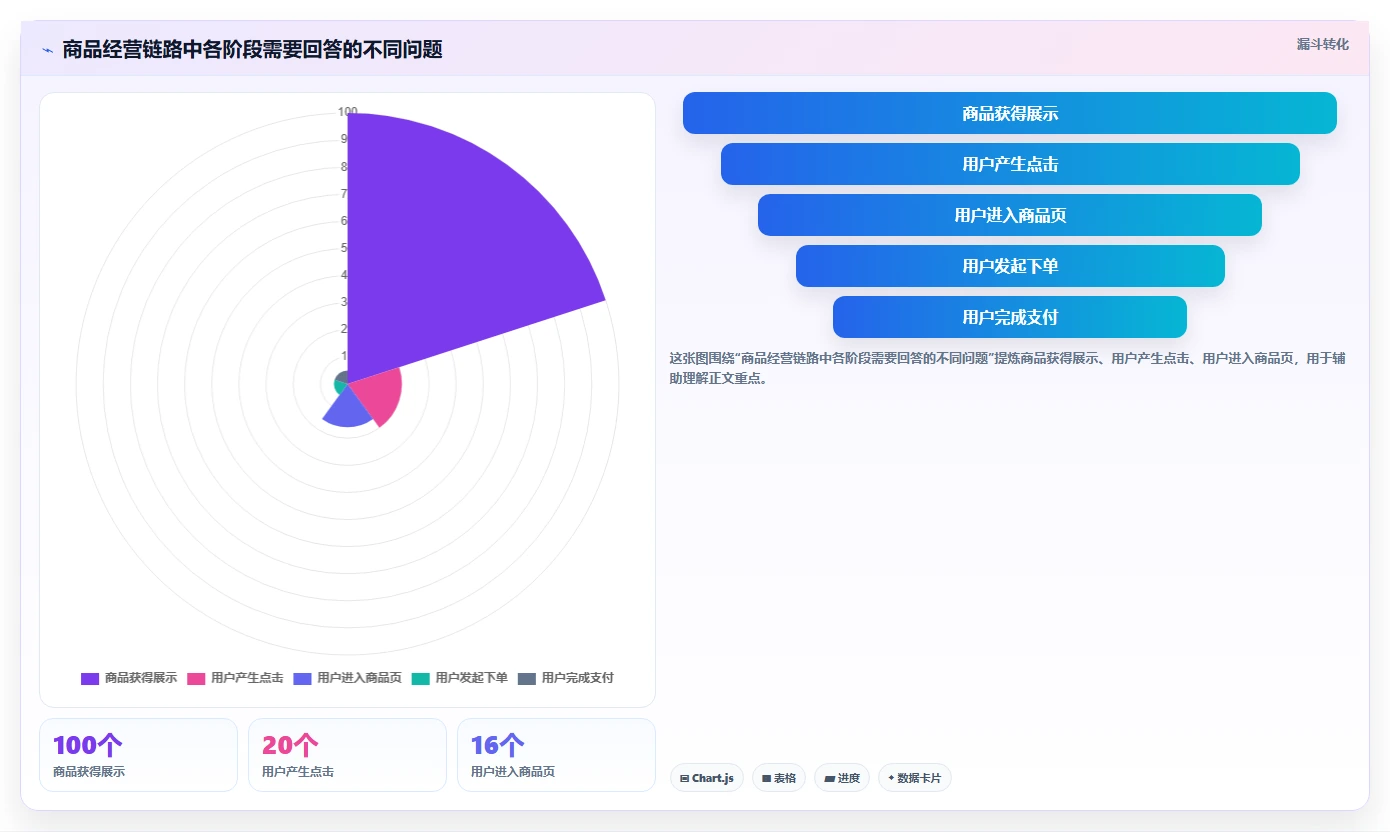The image size is (1390, 832).
Task: Click the 用户完成支付 funnel bar
Action: click(1010, 317)
